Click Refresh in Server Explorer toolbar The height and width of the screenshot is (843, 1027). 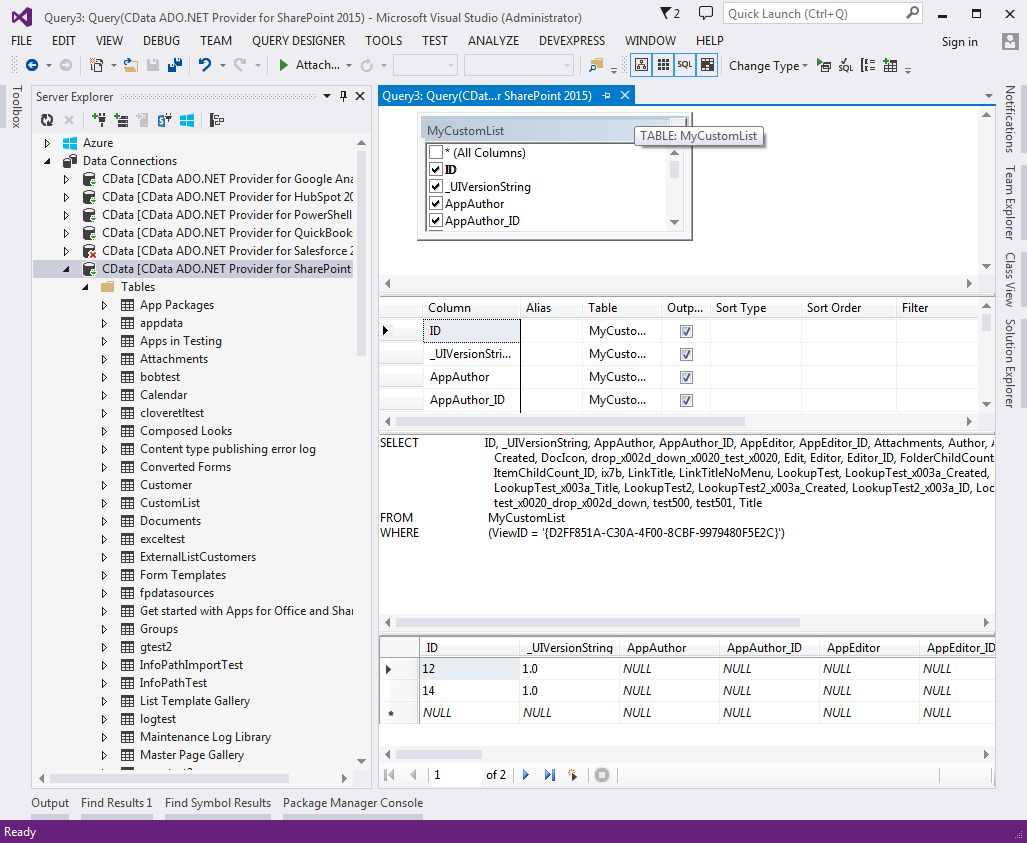[x=47, y=120]
